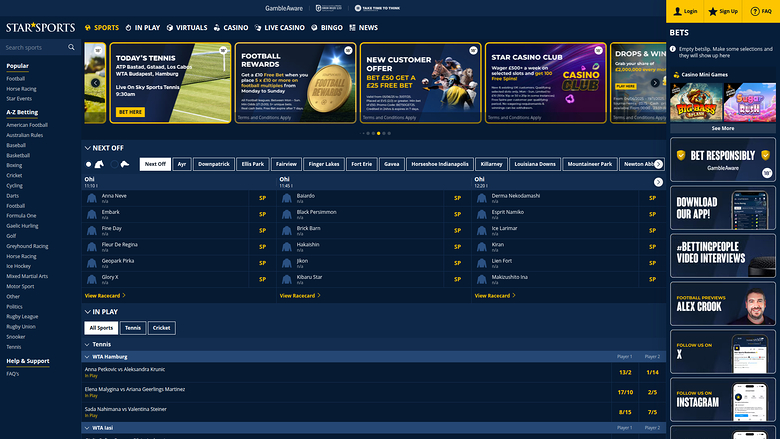Click the greyhound head icon
This screenshot has height=439, width=780.
tap(125, 164)
